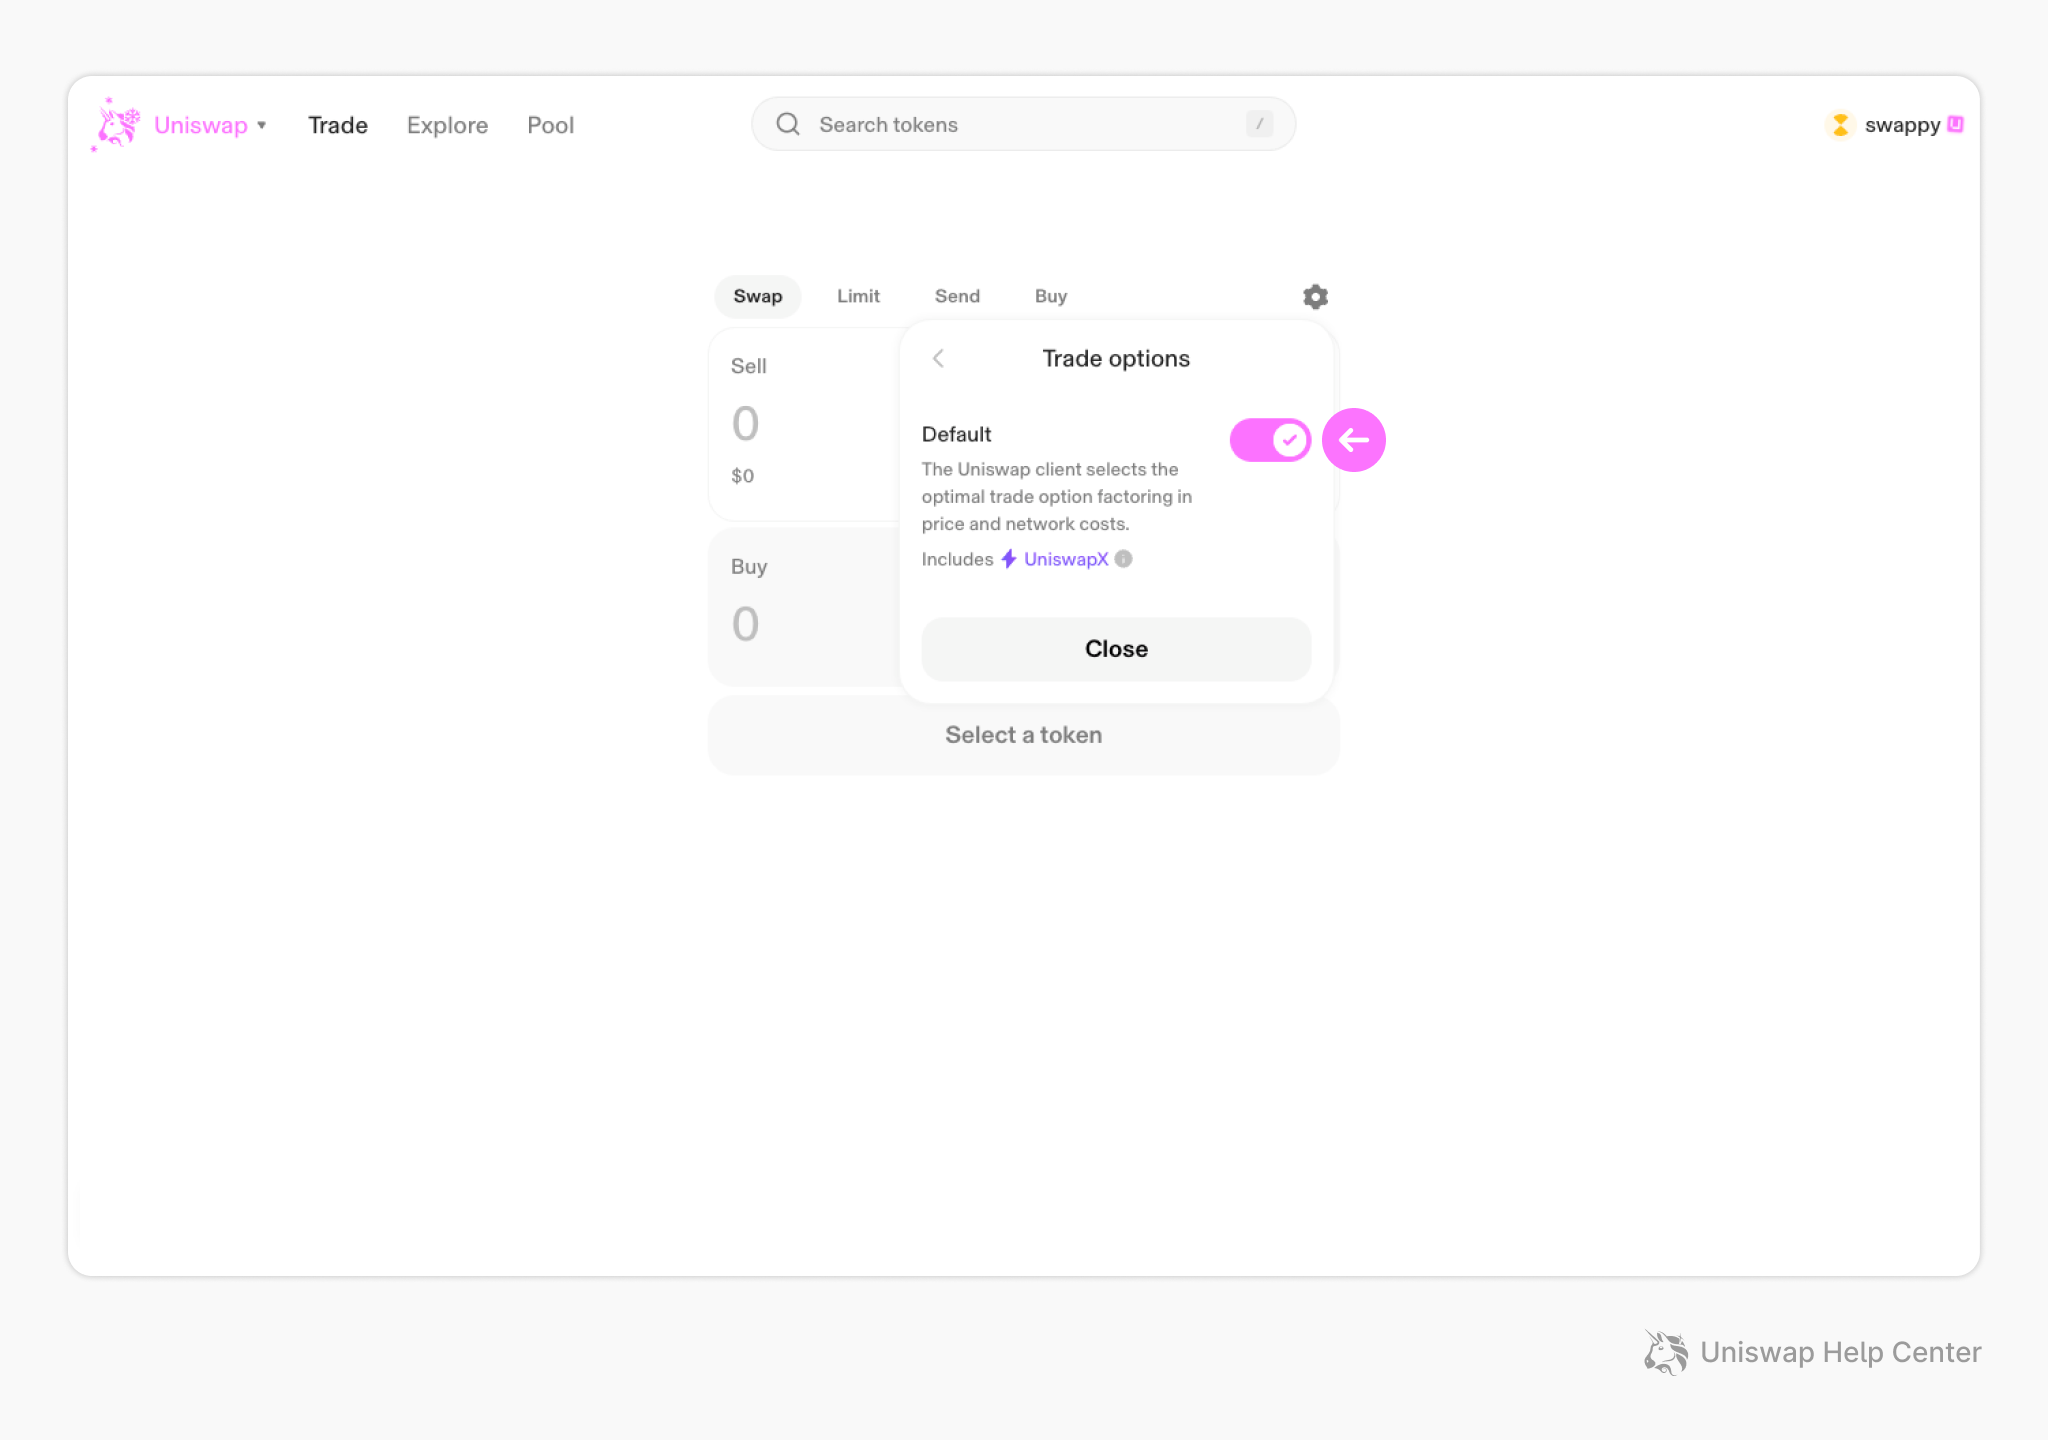Click the swappy account avatar icon
2048x1440 pixels.
point(1840,125)
